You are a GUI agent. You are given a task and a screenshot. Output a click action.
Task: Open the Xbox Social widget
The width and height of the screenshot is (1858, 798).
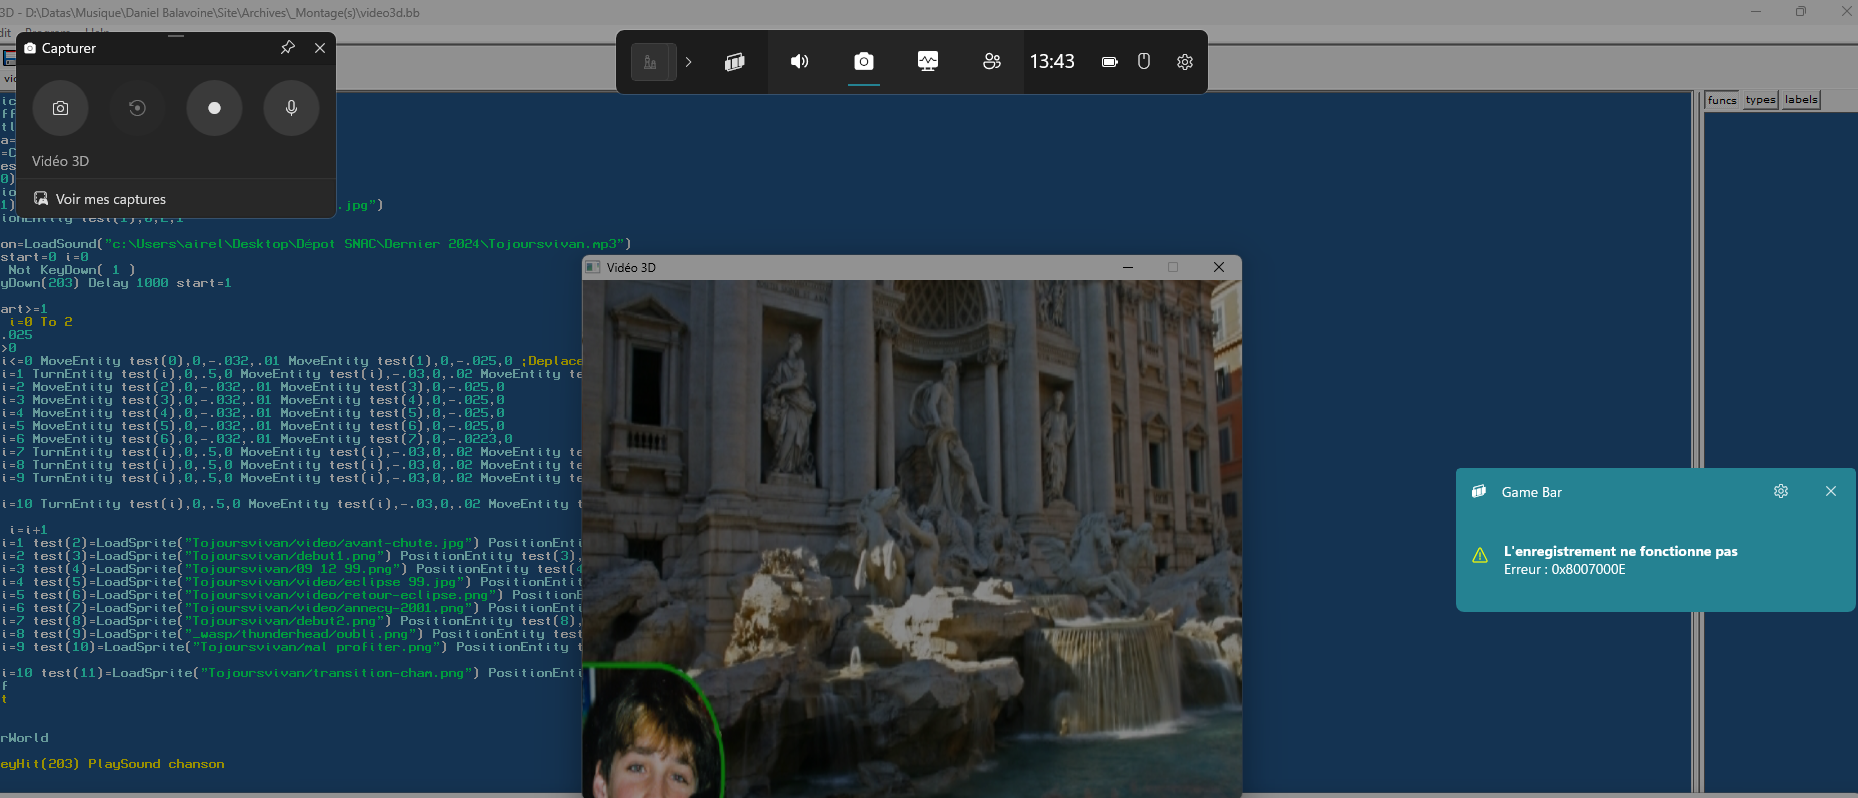pos(992,62)
